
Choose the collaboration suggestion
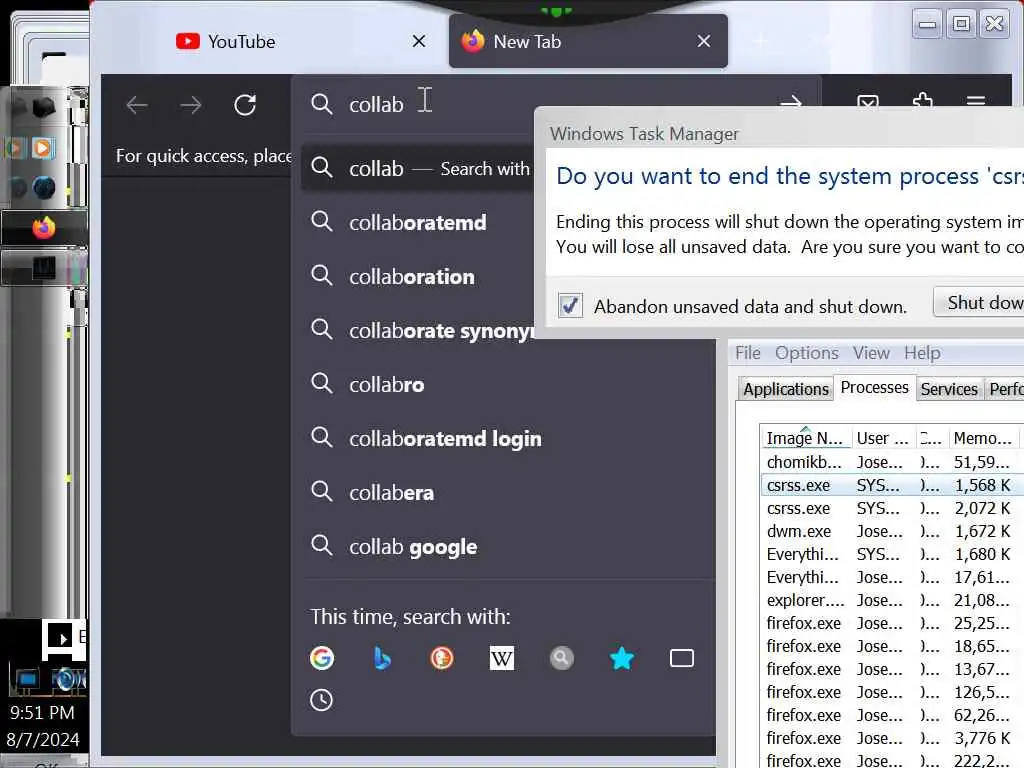[418, 277]
